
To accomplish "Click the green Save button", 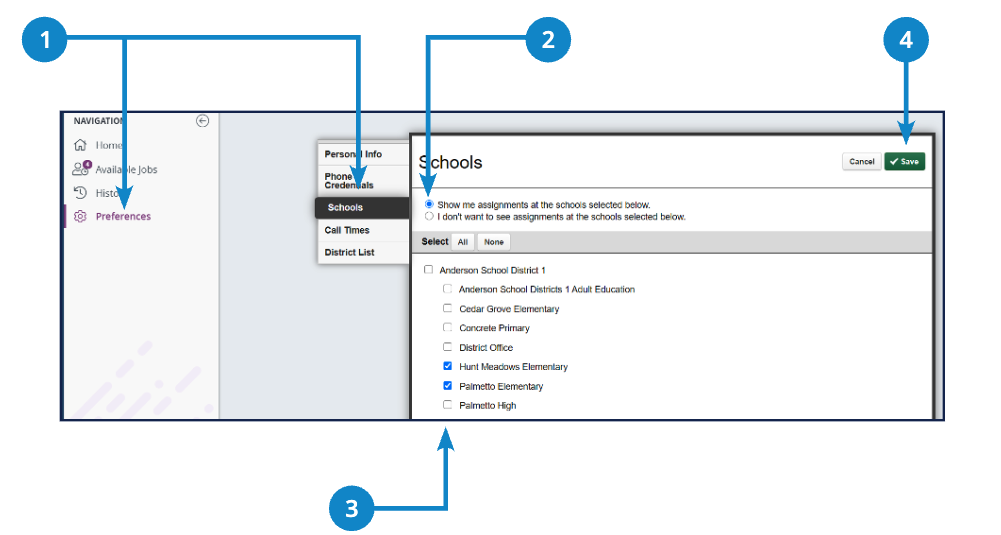I will pyautogui.click(x=905, y=162).
